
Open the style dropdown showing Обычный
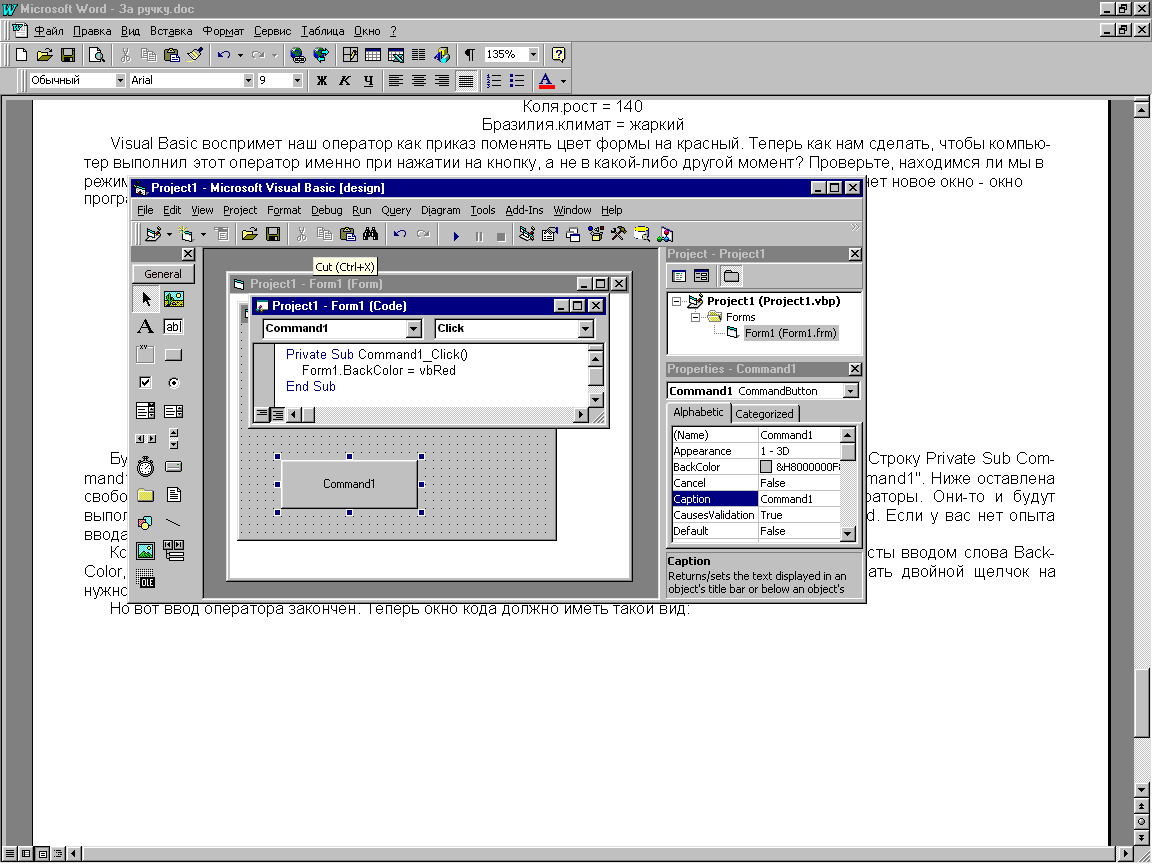tap(120, 81)
